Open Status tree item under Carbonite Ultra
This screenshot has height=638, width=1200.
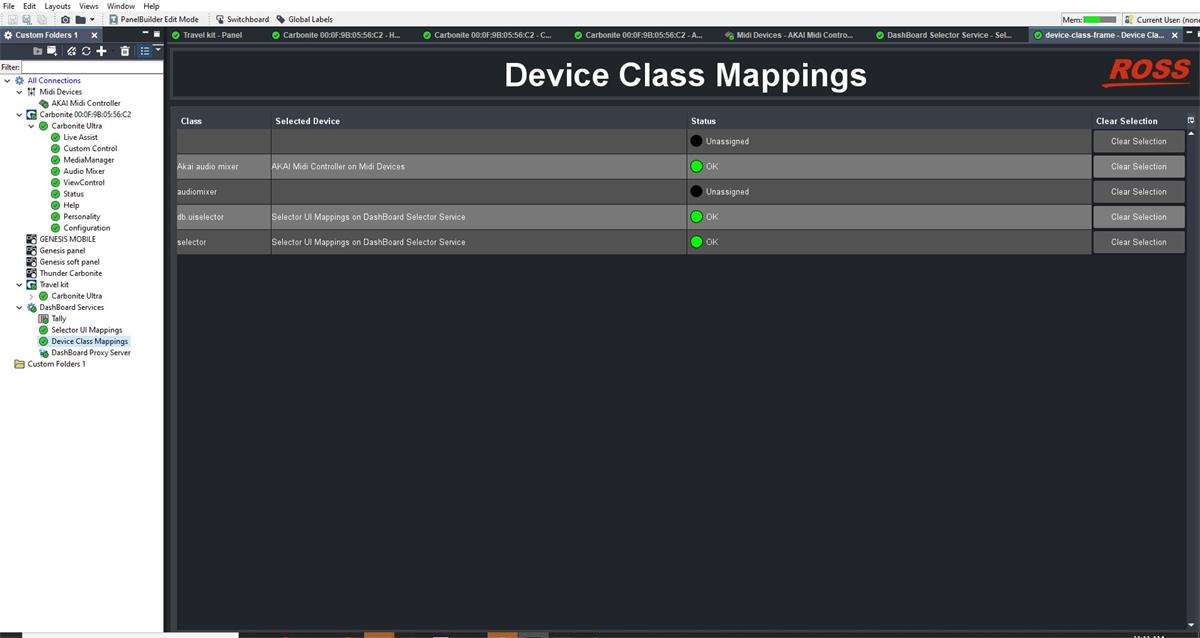pyautogui.click(x=75, y=194)
